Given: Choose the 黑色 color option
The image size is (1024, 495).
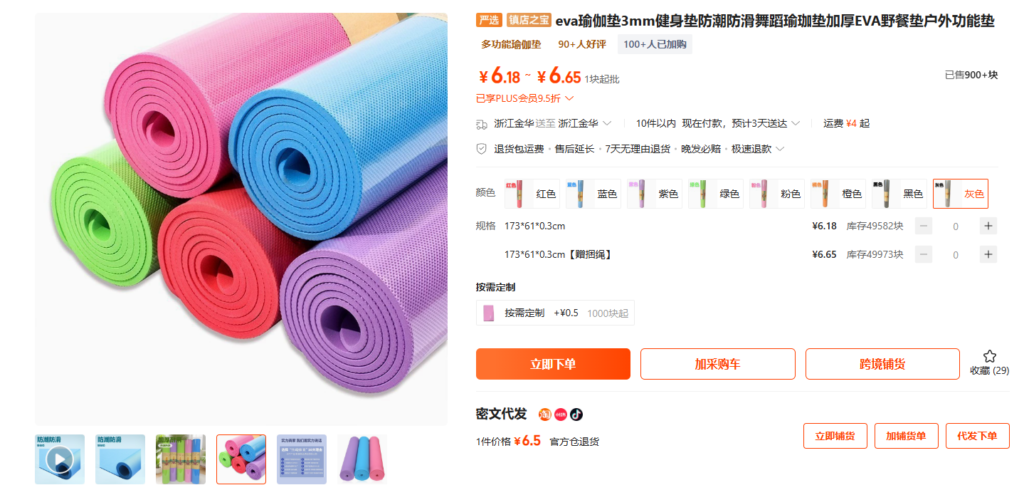Looking at the screenshot, I should pos(899,194).
